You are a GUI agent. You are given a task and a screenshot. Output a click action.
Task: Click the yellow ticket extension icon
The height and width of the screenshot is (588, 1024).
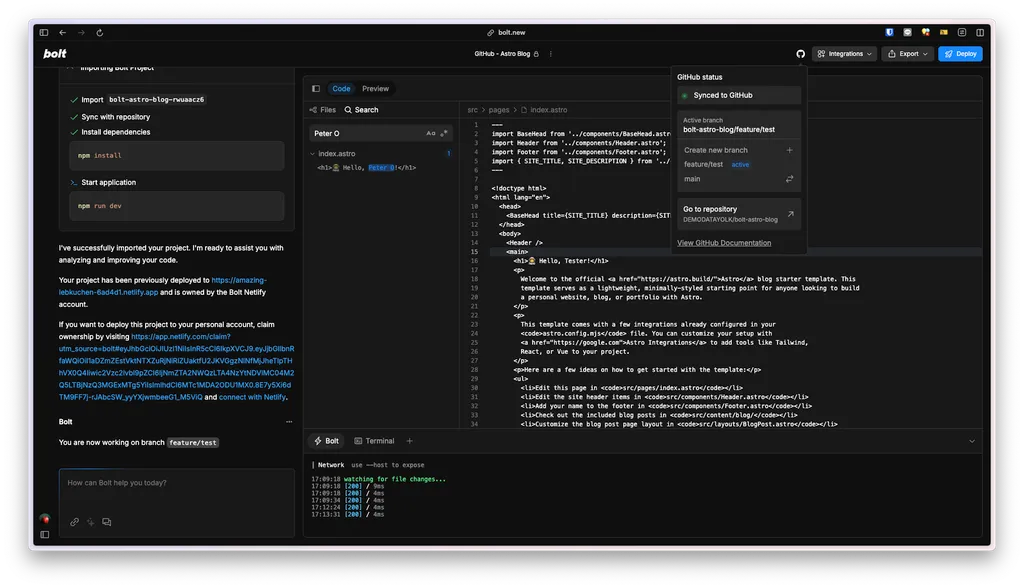click(x=944, y=32)
